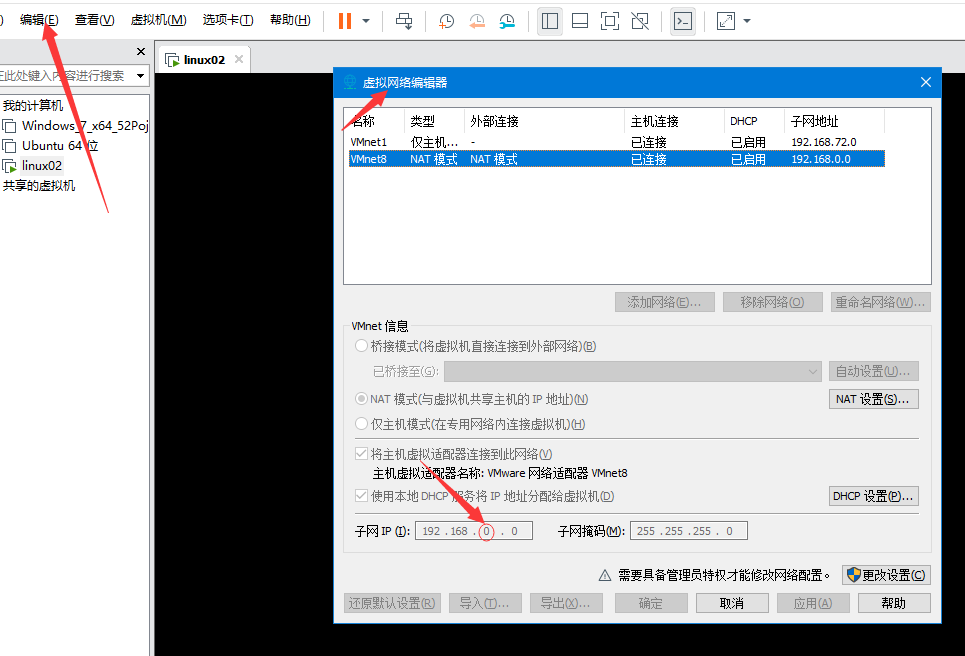The width and height of the screenshot is (965, 656).
Task: Click the 重命名网络(W)... button
Action: [x=880, y=302]
